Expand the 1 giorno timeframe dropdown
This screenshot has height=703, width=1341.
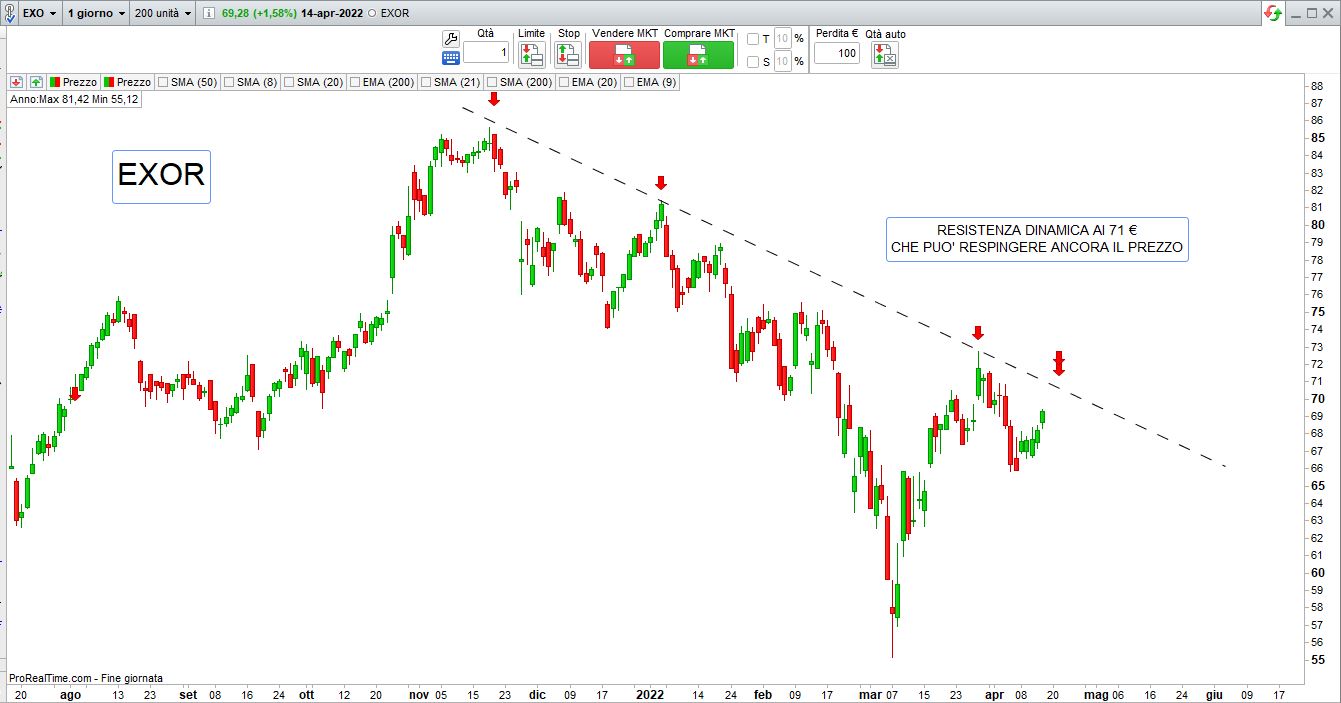pyautogui.click(x=96, y=14)
